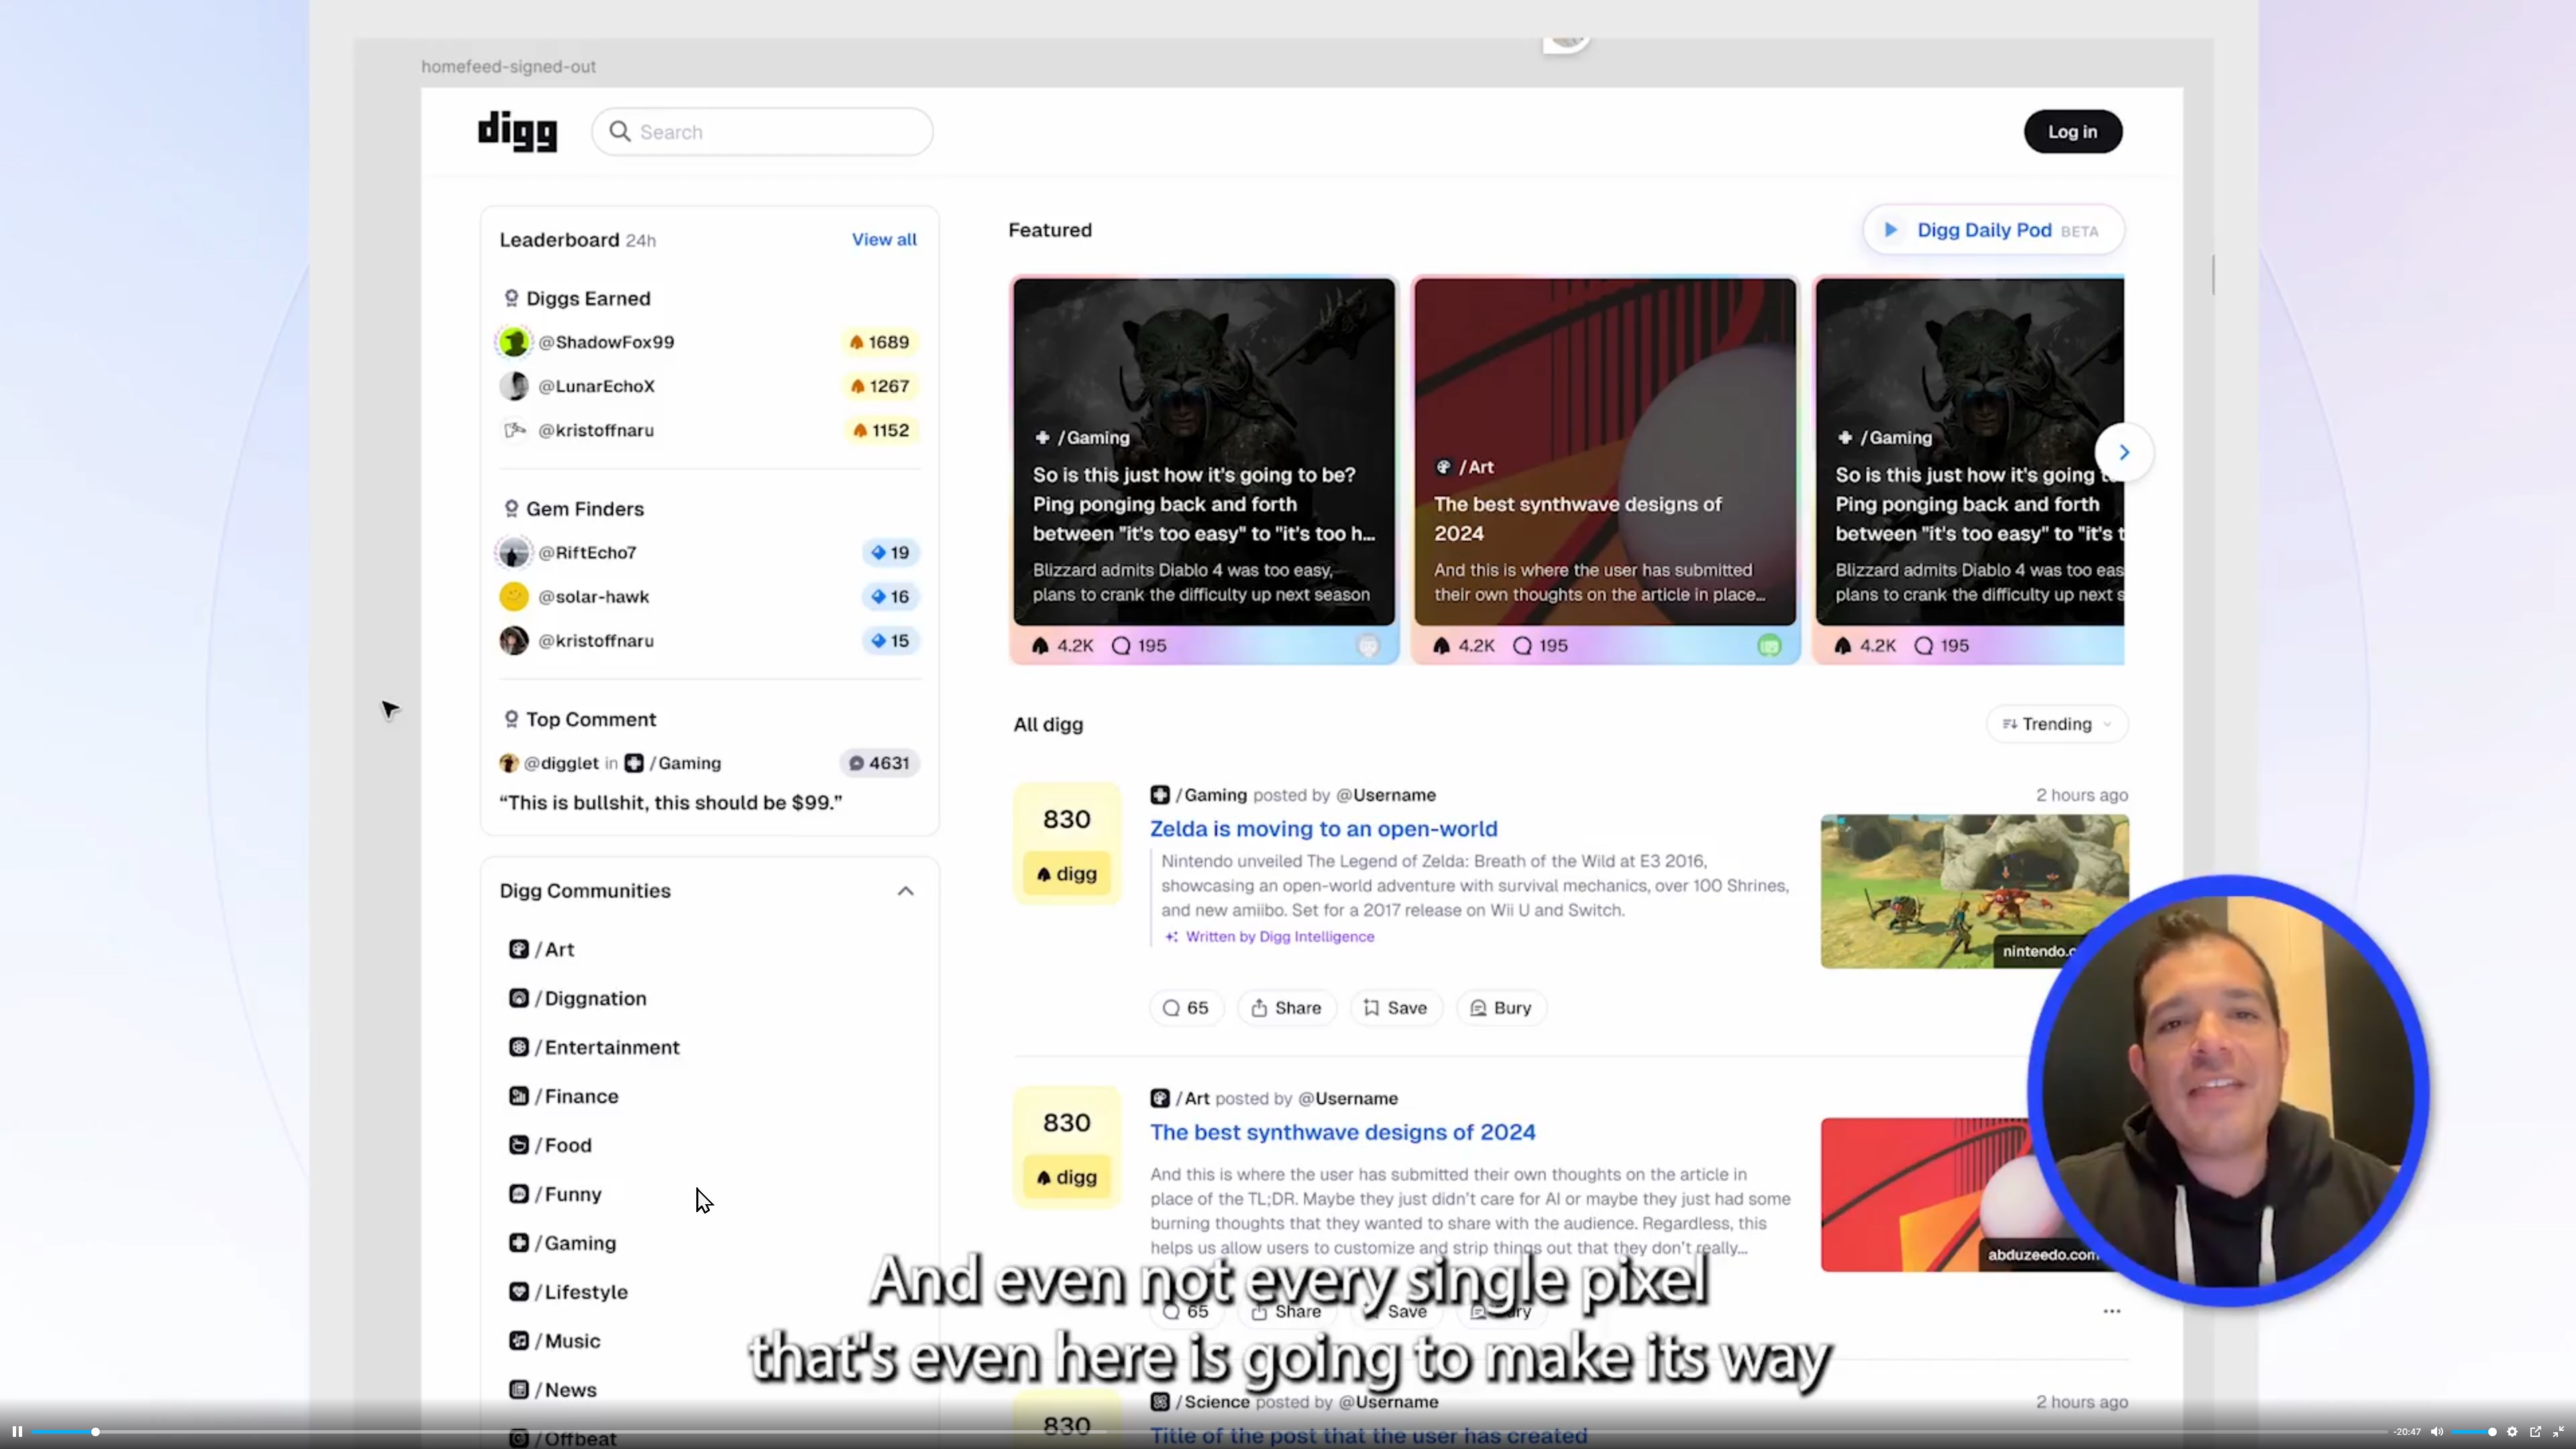Mute the video with the speaker icon
Screen dimensions: 2576x1449
tap(2437, 1432)
